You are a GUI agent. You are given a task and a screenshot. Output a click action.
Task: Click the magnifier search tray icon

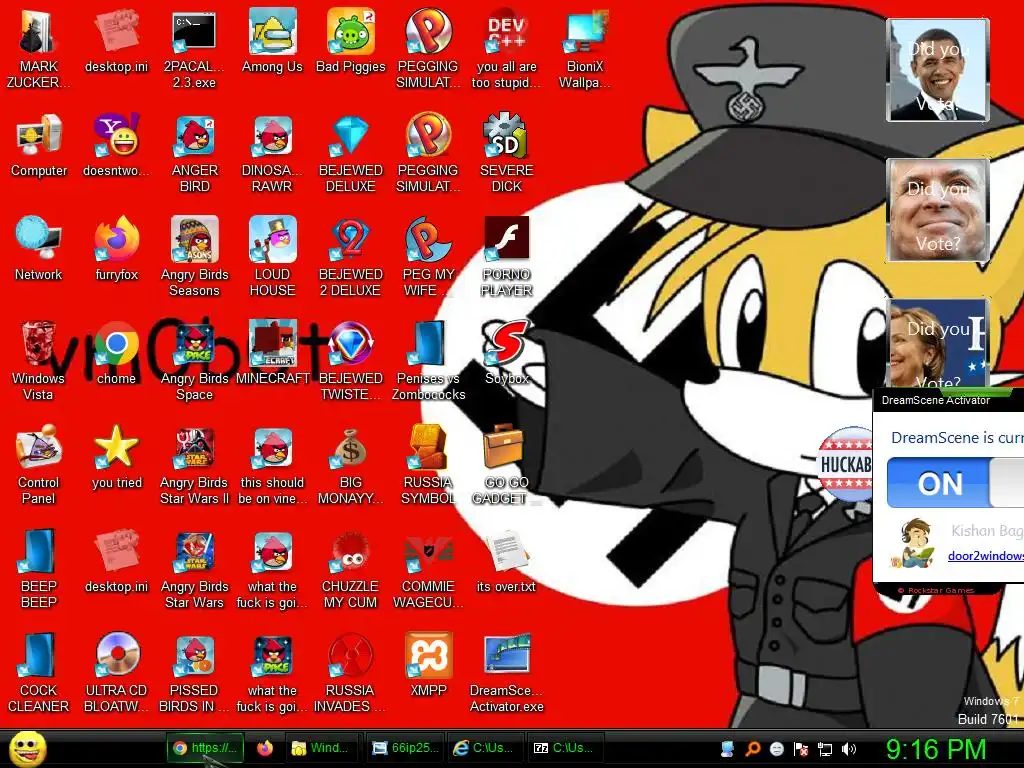752,749
